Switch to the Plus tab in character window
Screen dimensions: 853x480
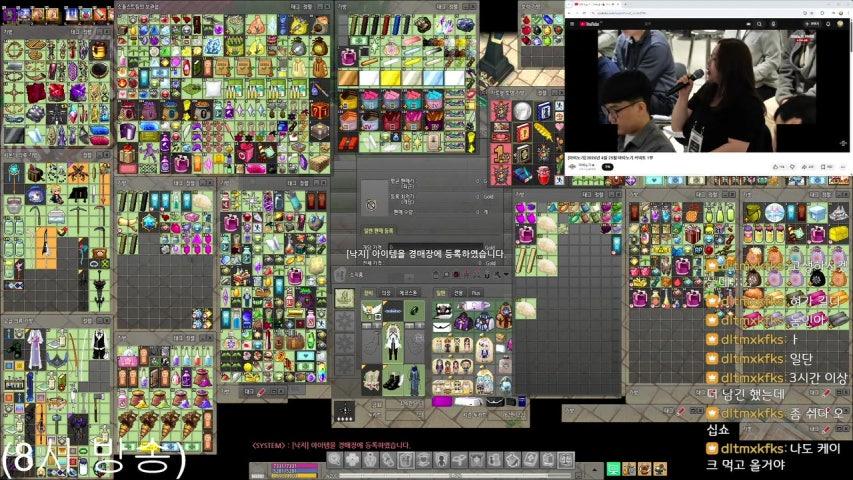[x=476, y=293]
